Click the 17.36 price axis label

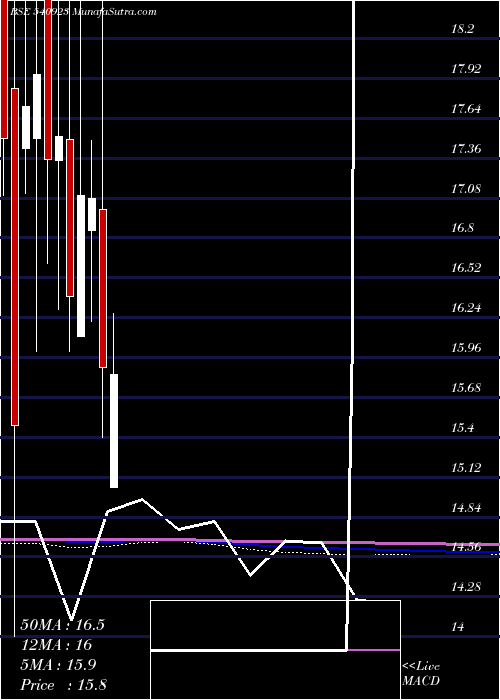pyautogui.click(x=466, y=148)
